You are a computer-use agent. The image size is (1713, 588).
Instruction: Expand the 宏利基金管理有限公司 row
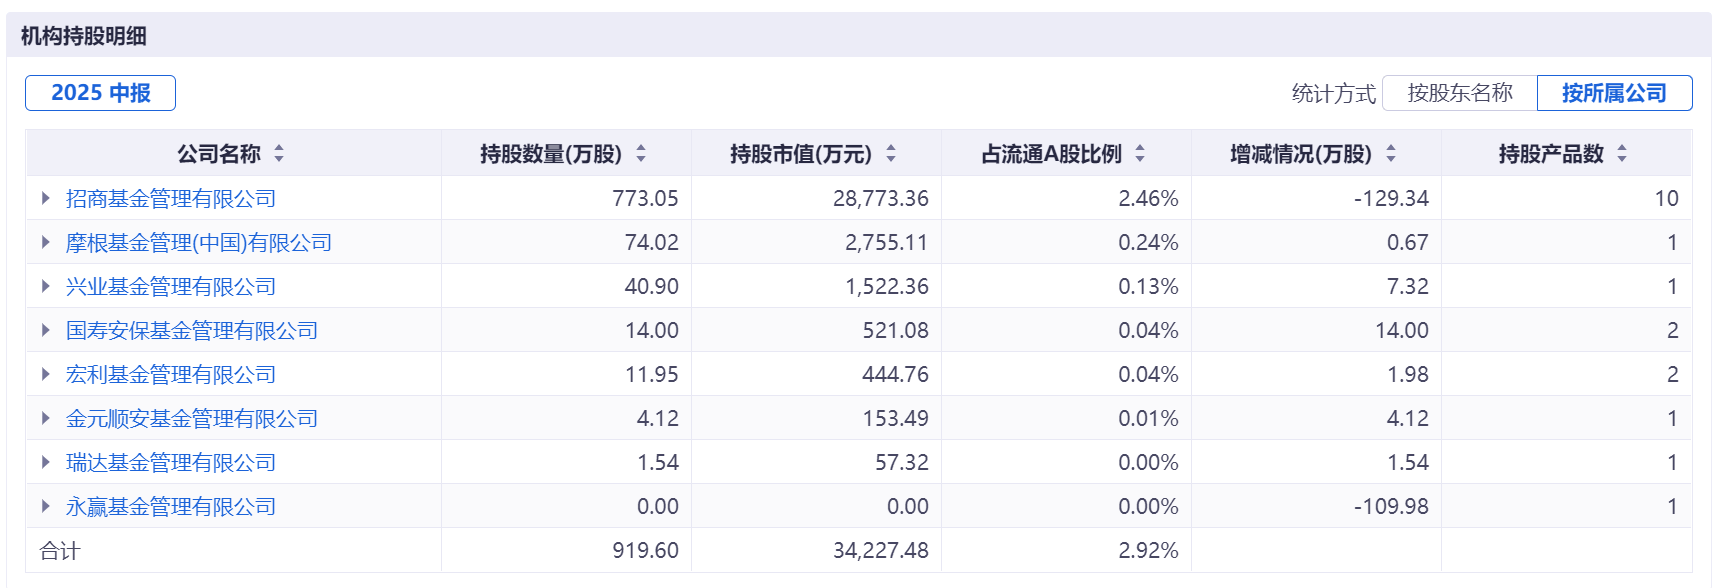(45, 375)
